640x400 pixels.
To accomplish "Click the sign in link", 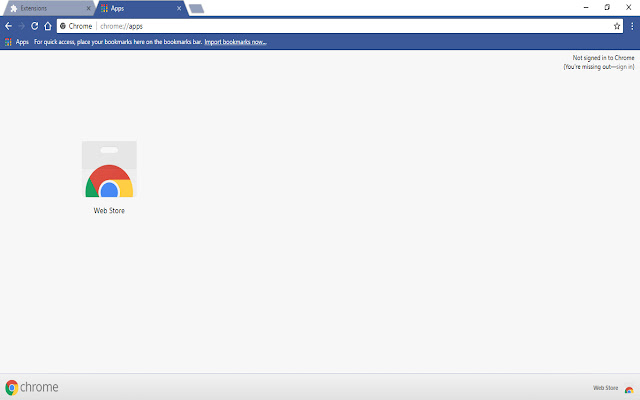I will click(x=625, y=67).
